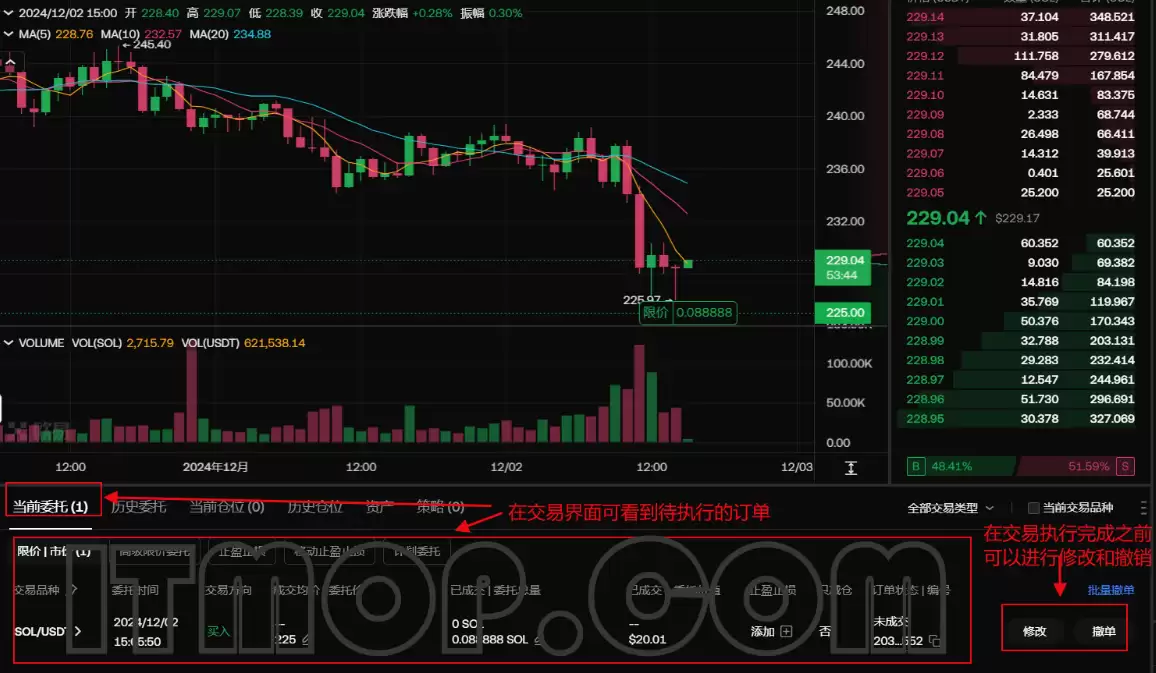Click the chart auto-fit height icon
The height and width of the screenshot is (673, 1156).
(851, 467)
